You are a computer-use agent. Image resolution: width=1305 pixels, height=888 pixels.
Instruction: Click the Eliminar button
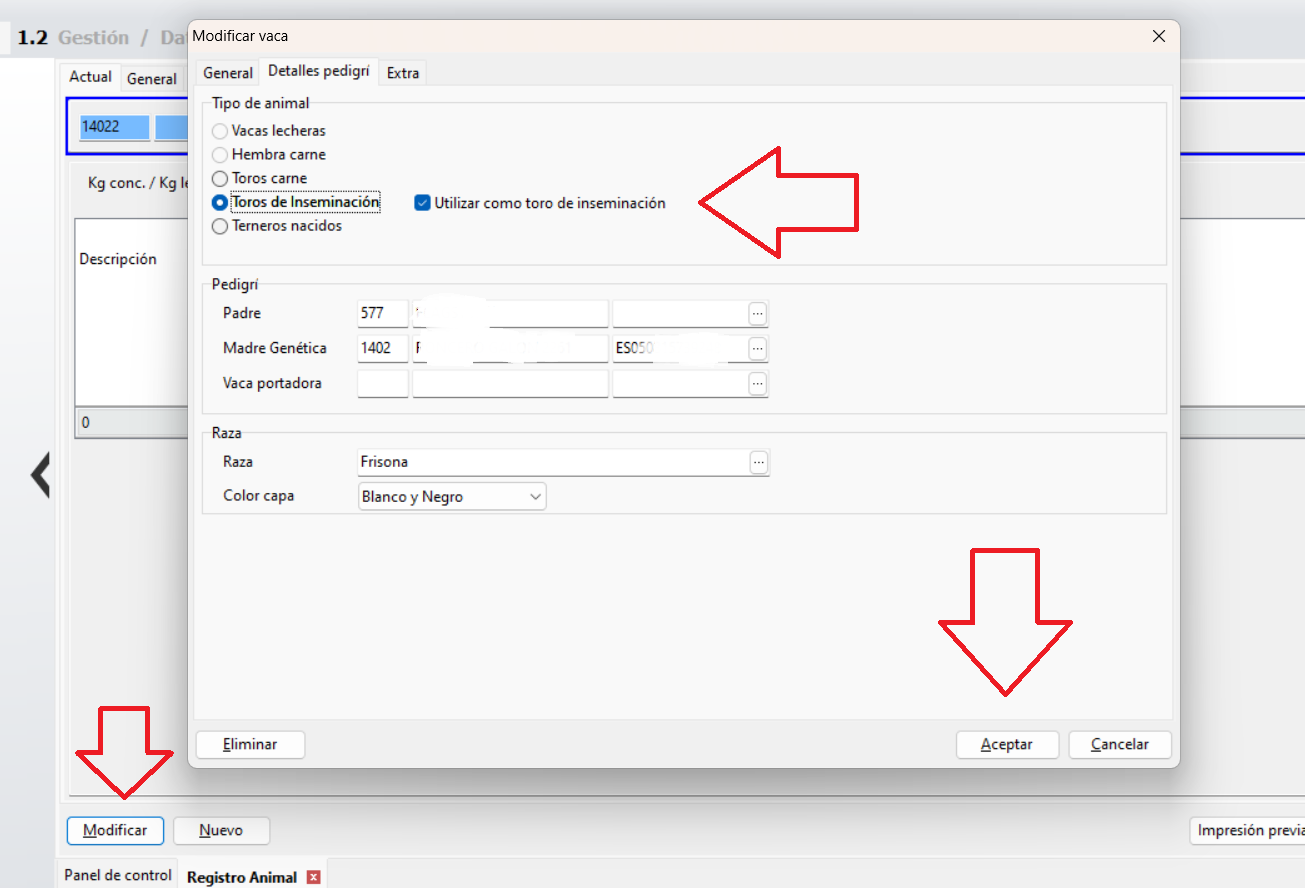coord(250,744)
